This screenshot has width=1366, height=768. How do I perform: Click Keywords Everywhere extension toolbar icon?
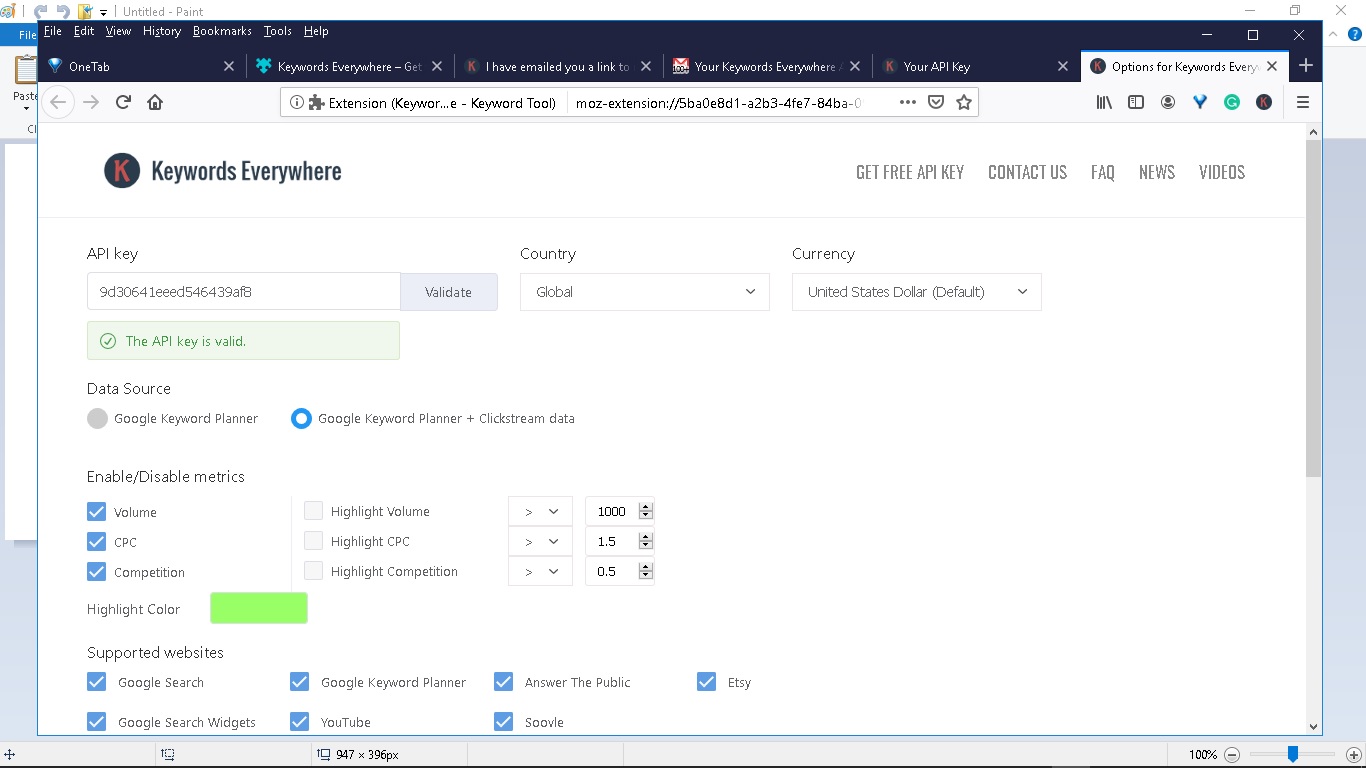[x=1264, y=102]
